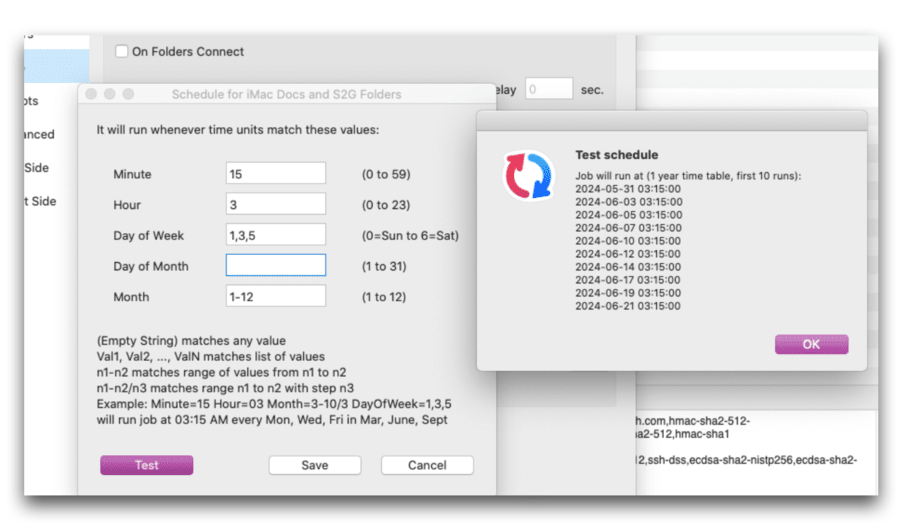Click 'a2-512,hmac-sha1' line in background
900x532 pixels.
(x=682, y=434)
